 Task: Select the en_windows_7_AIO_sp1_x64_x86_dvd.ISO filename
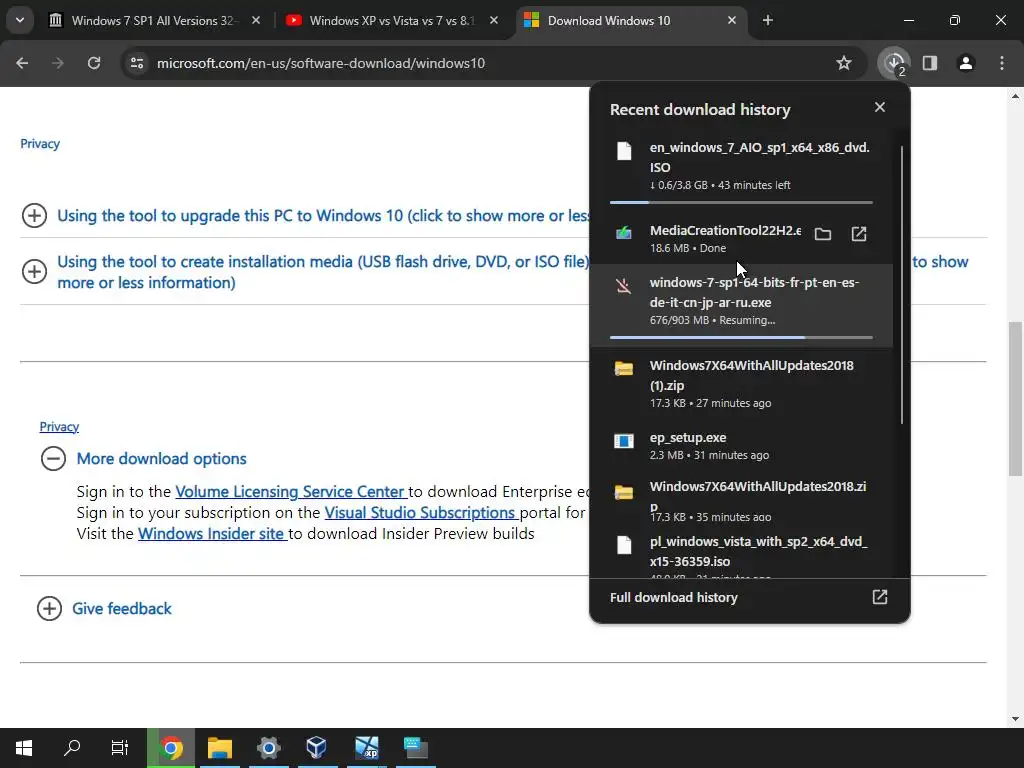[x=760, y=157]
